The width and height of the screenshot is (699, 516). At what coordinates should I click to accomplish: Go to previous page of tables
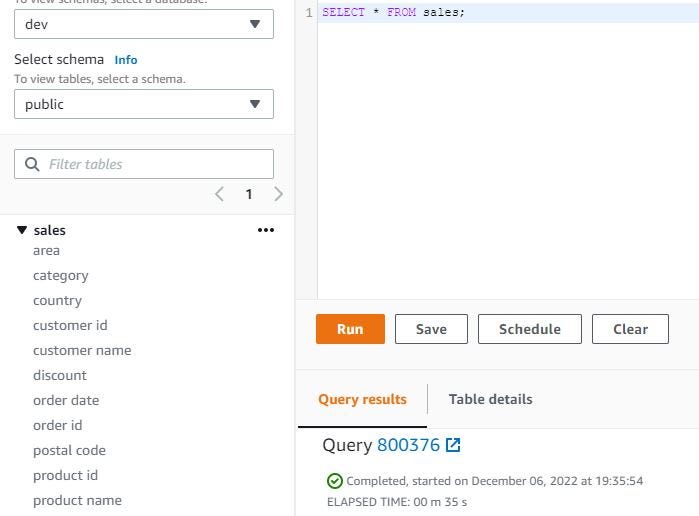tap(219, 194)
